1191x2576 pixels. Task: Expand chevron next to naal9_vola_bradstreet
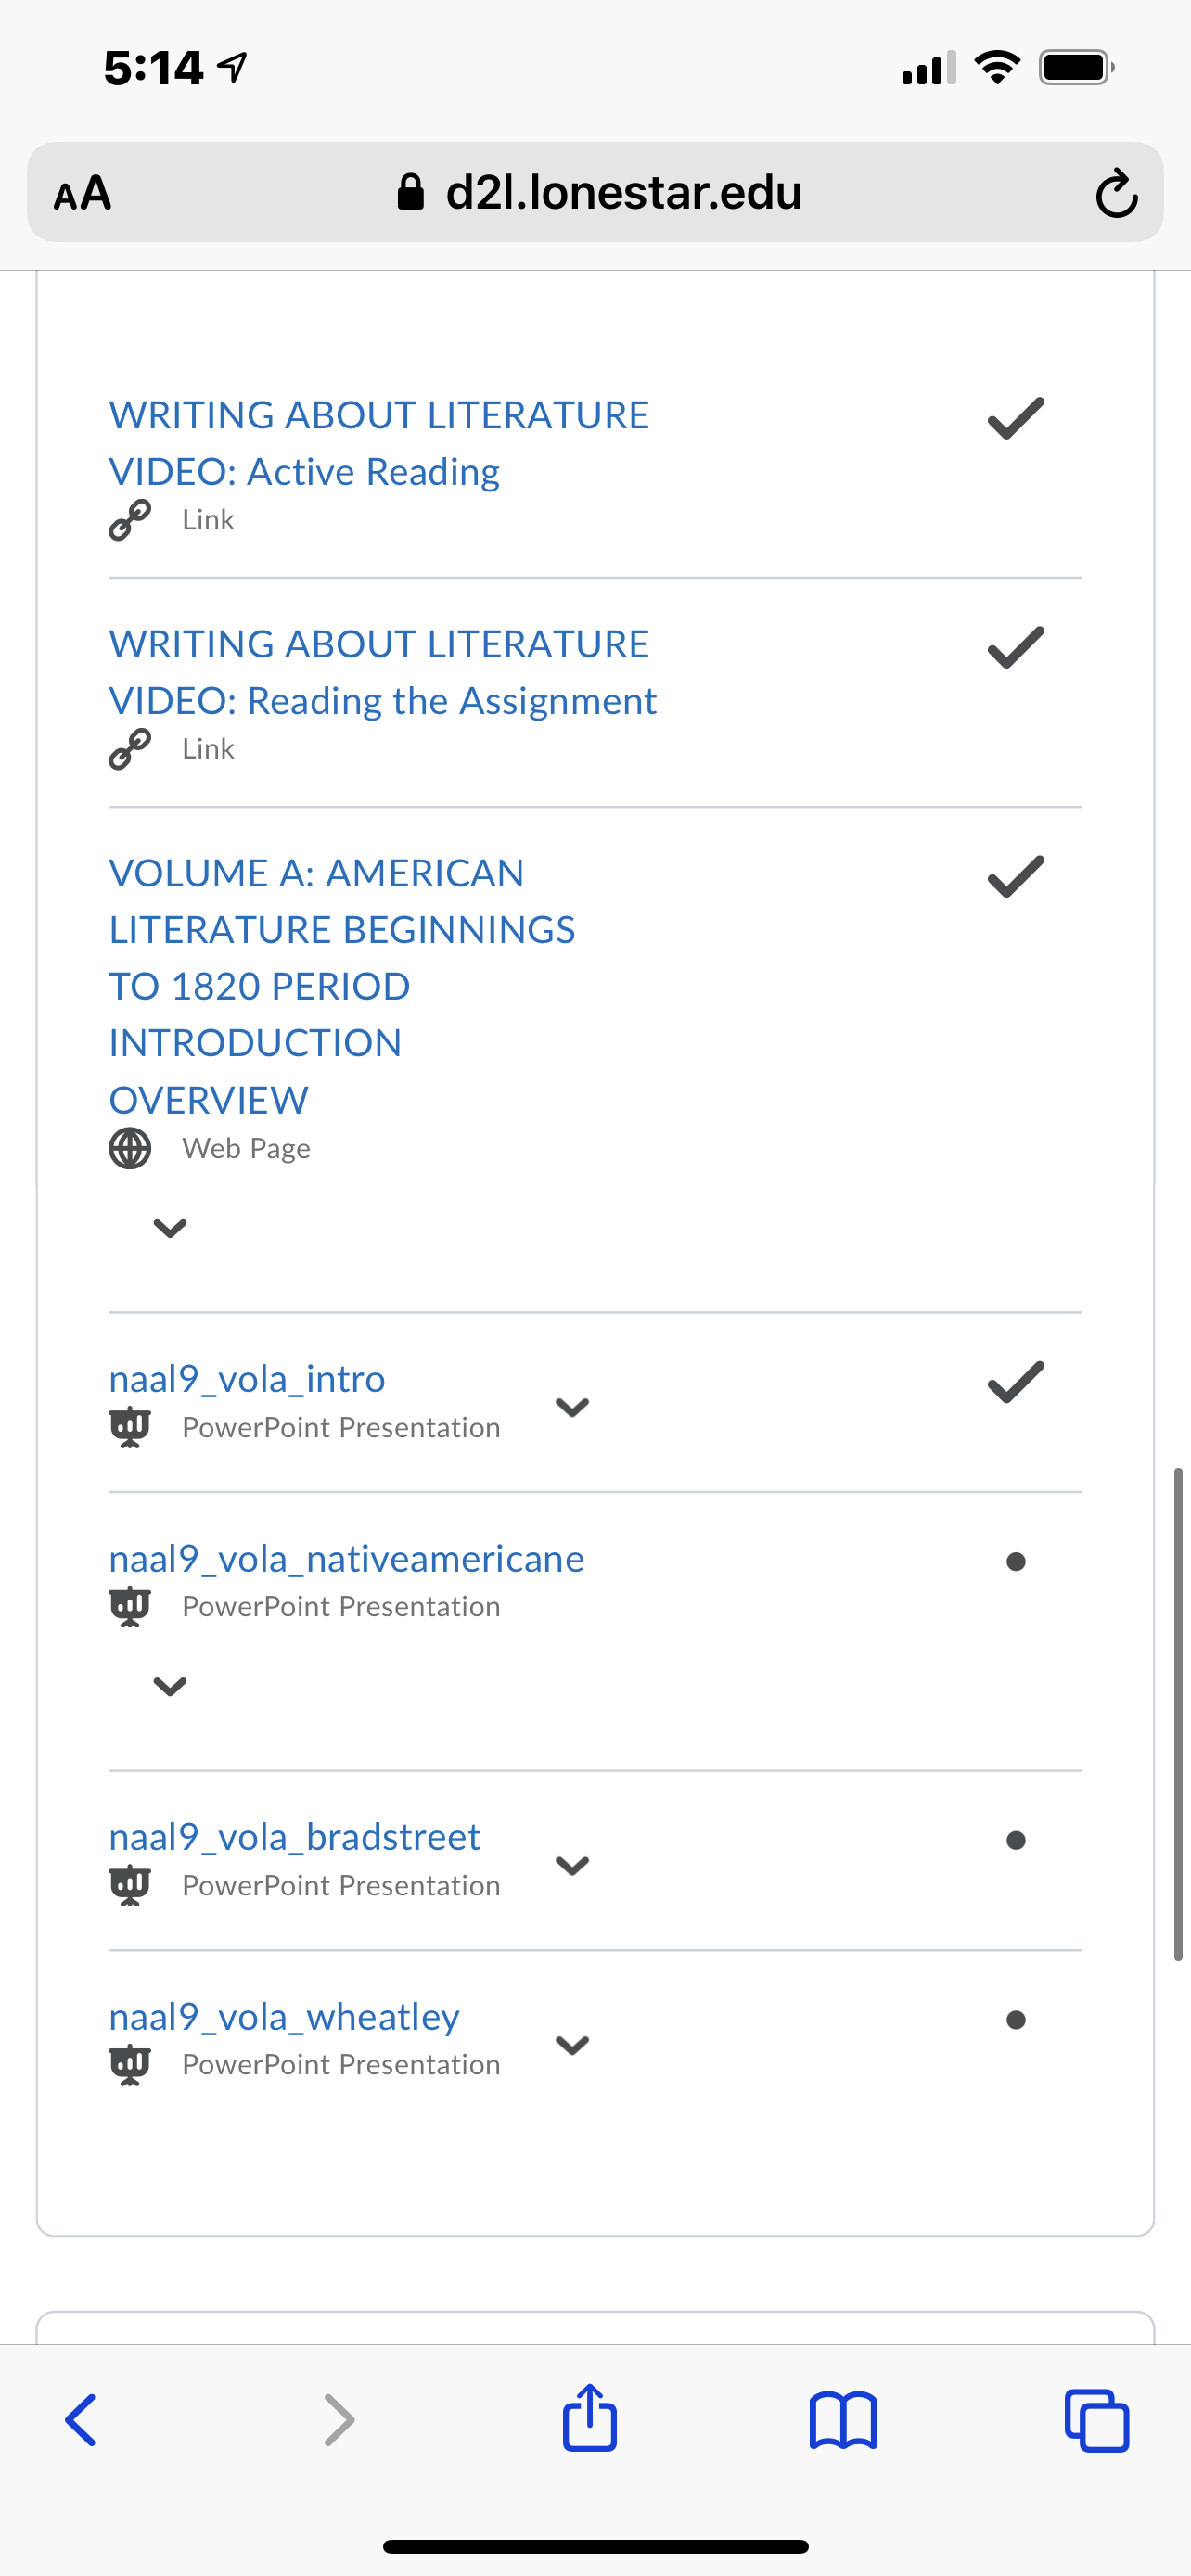[571, 1865]
